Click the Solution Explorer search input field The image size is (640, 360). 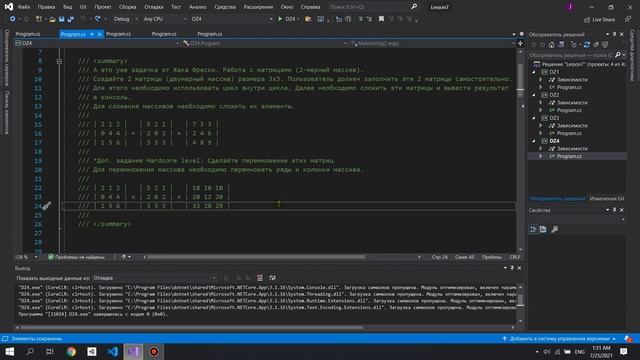click(x=571, y=55)
